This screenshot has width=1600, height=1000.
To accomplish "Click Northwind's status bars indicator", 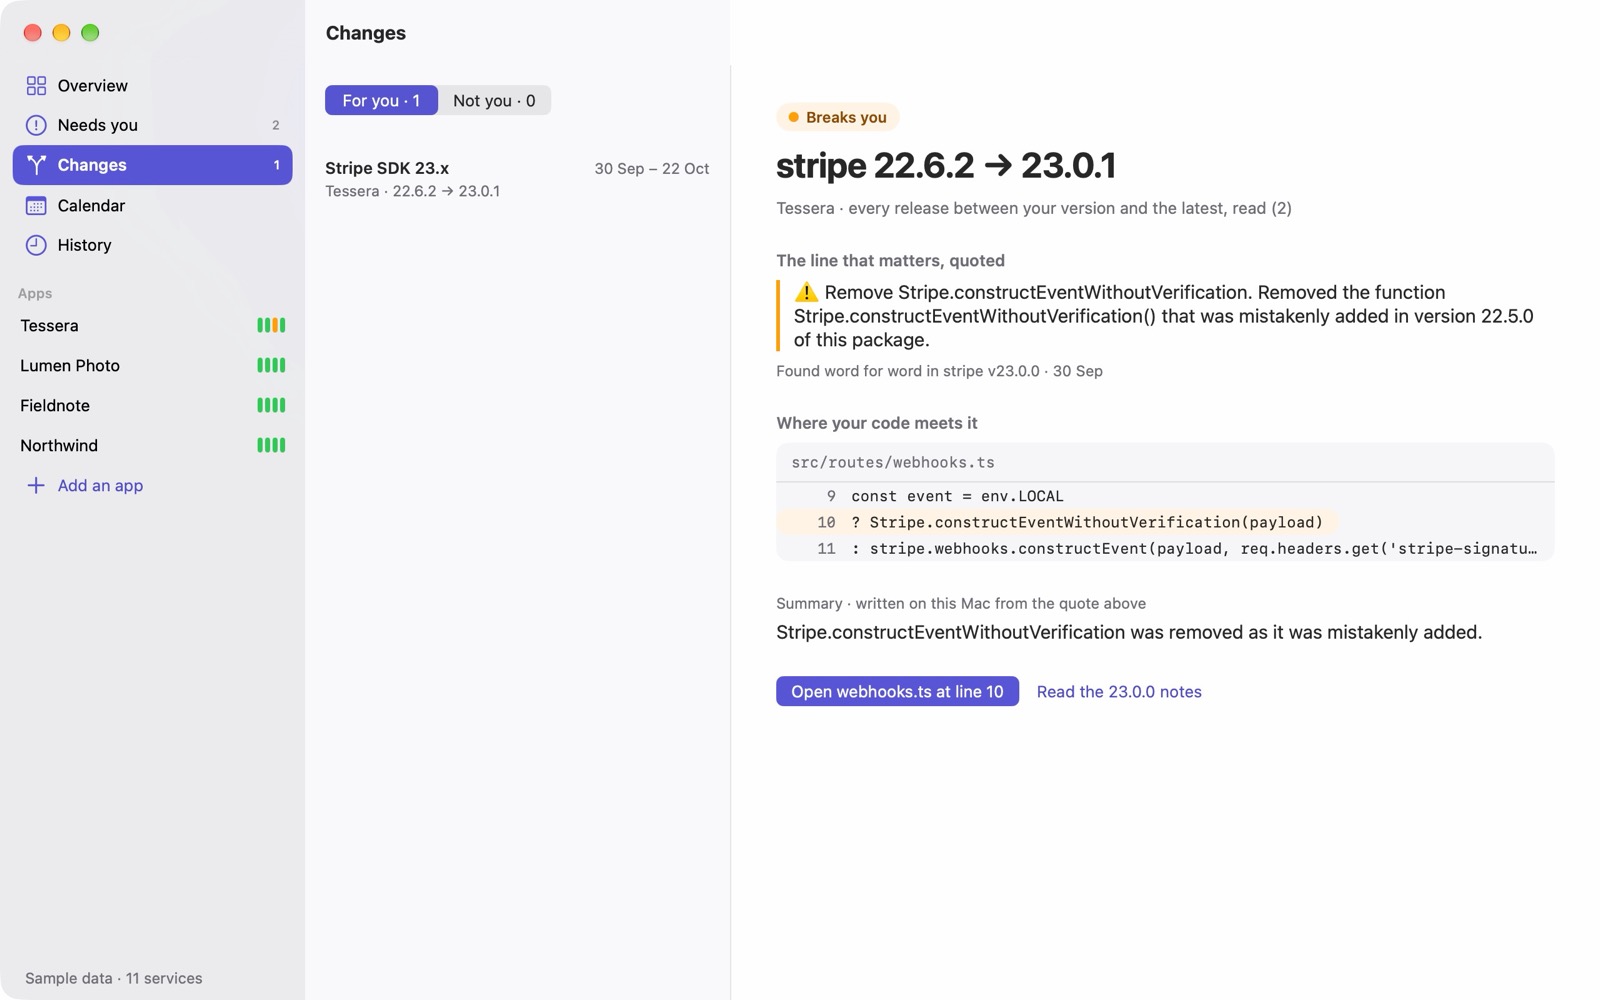I will point(271,445).
